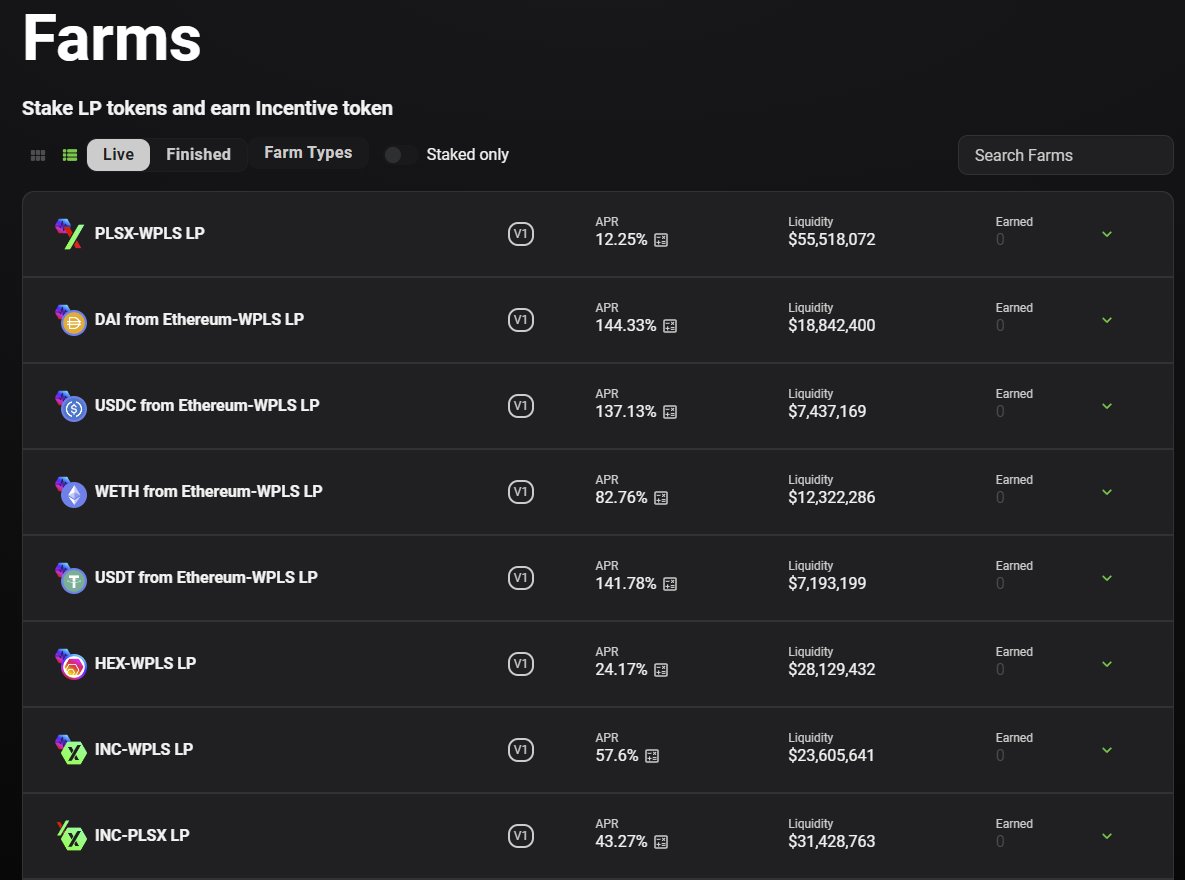Click WETH from Ethereum-WPLS LP name
The image size is (1185, 880).
coord(209,492)
